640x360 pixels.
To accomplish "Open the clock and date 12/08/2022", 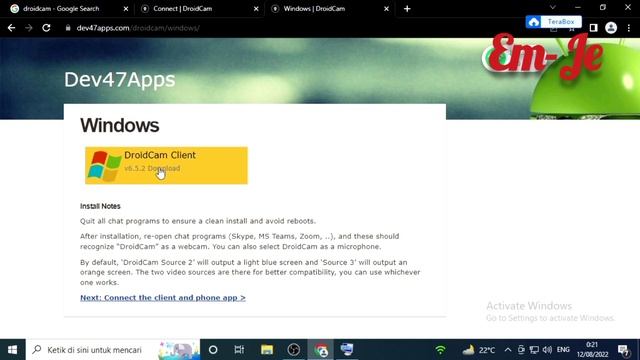I will click(x=592, y=350).
